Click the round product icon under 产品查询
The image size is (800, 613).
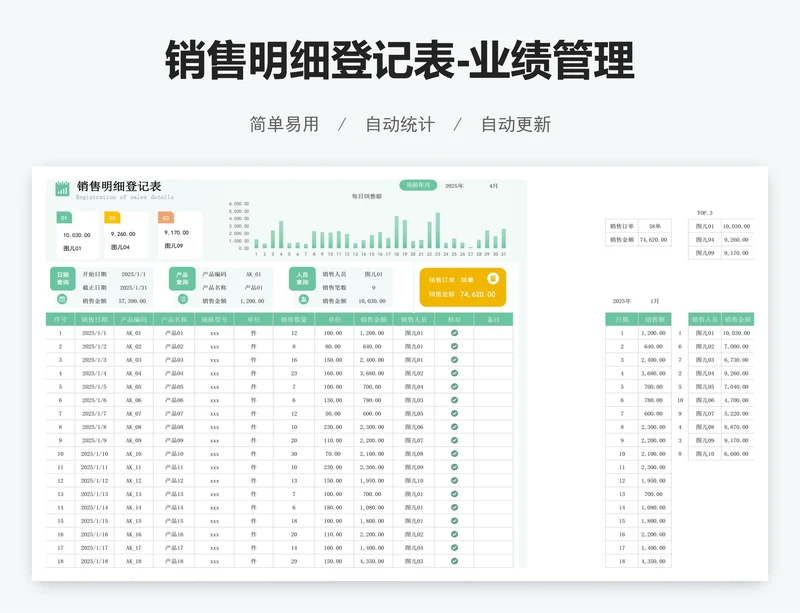tap(182, 299)
